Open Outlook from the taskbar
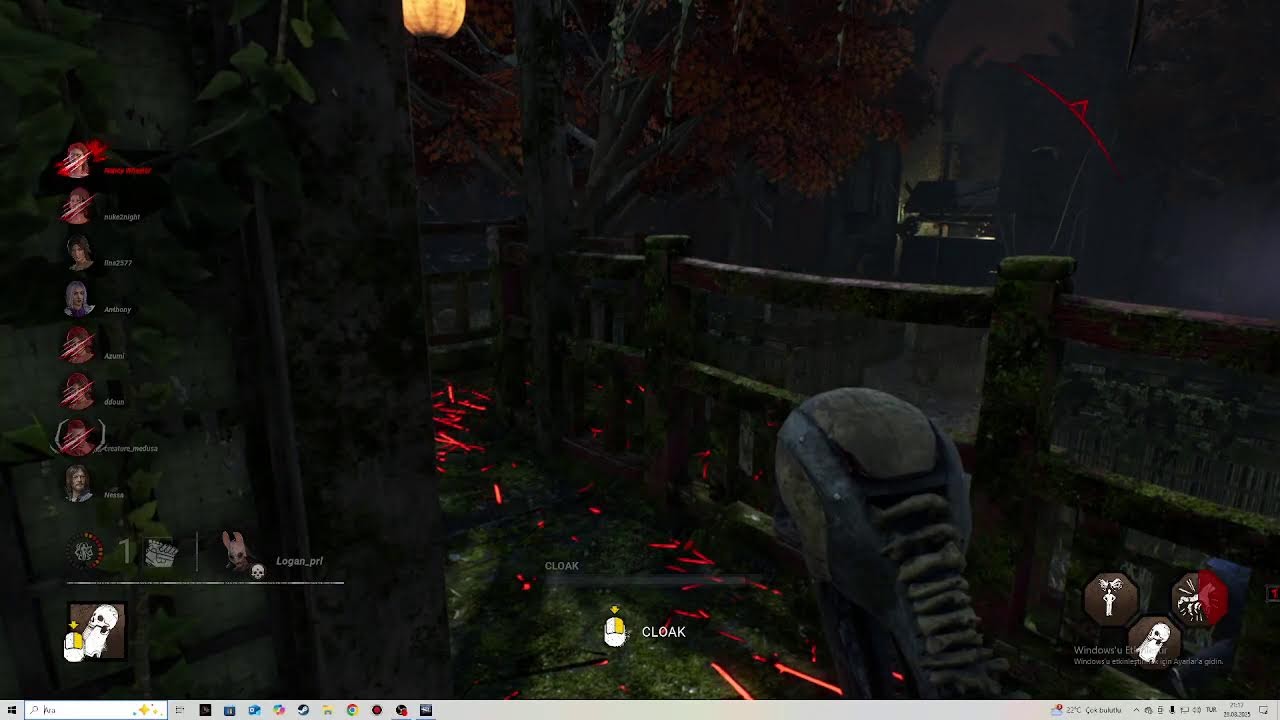 pyautogui.click(x=254, y=710)
